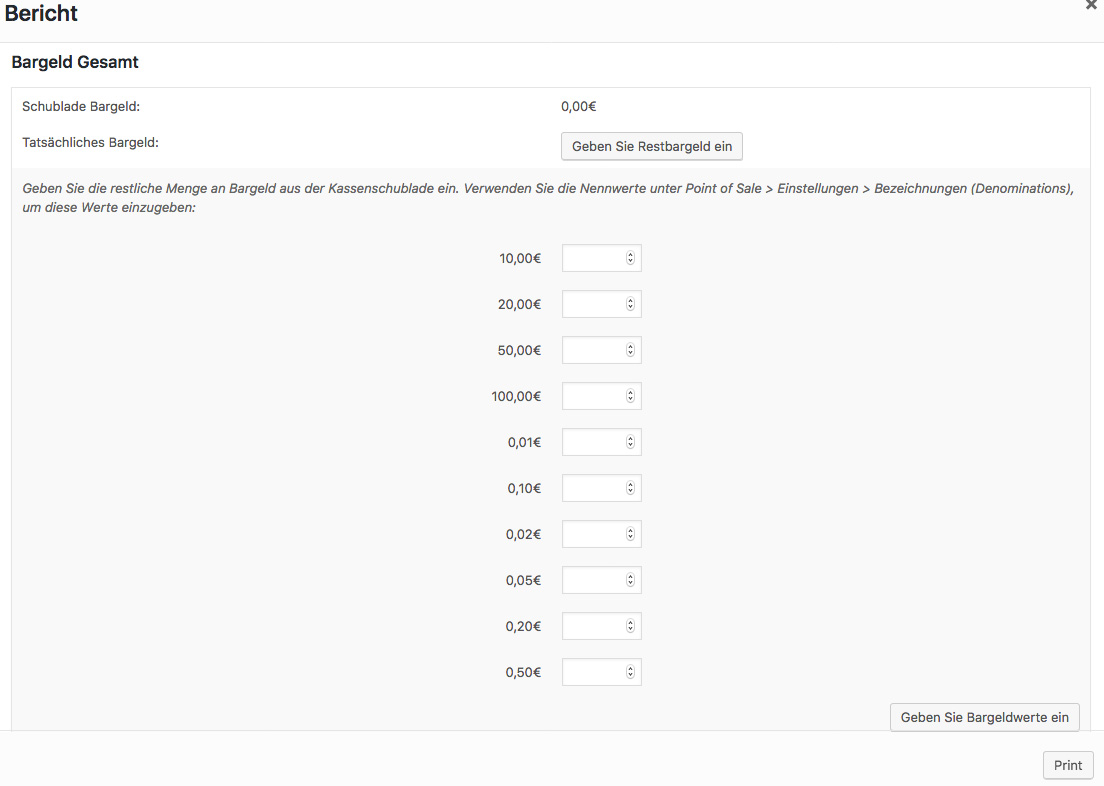
Task: Click the stepper arrows on 20,00€ field
Action: (x=630, y=304)
